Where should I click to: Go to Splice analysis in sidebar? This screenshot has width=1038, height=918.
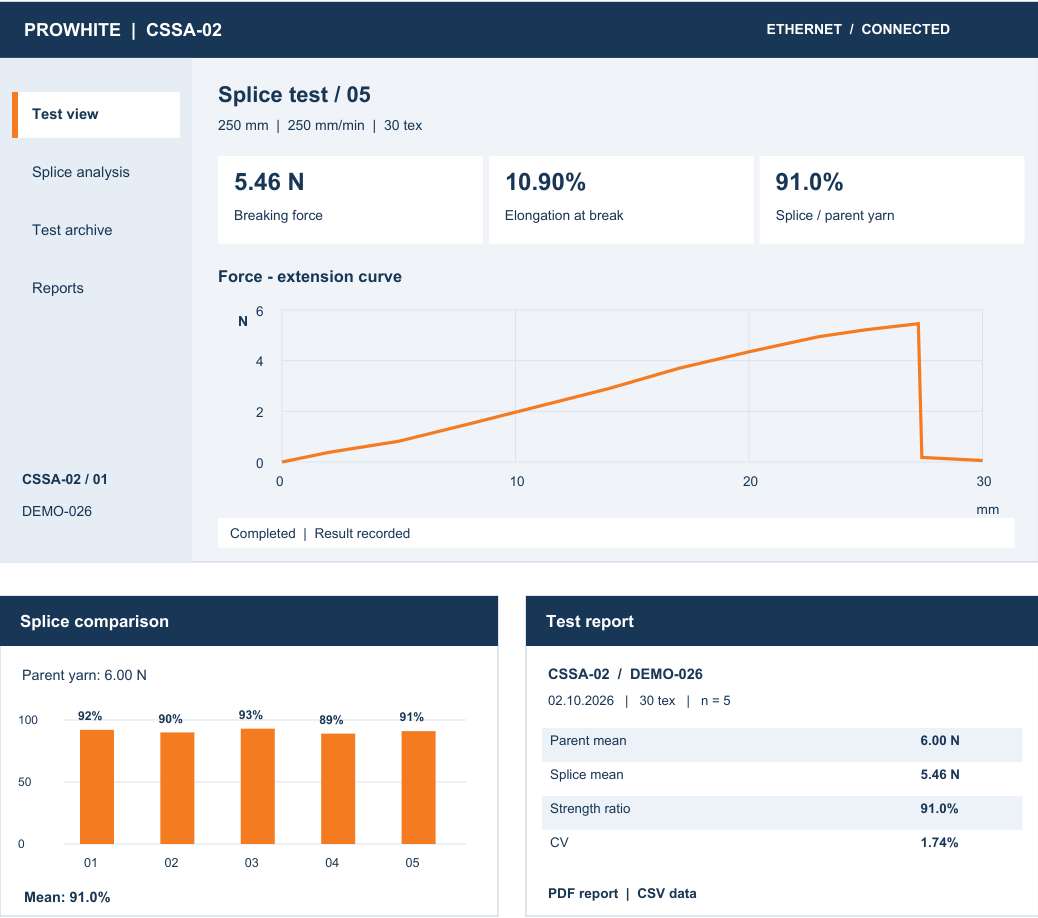[81, 172]
